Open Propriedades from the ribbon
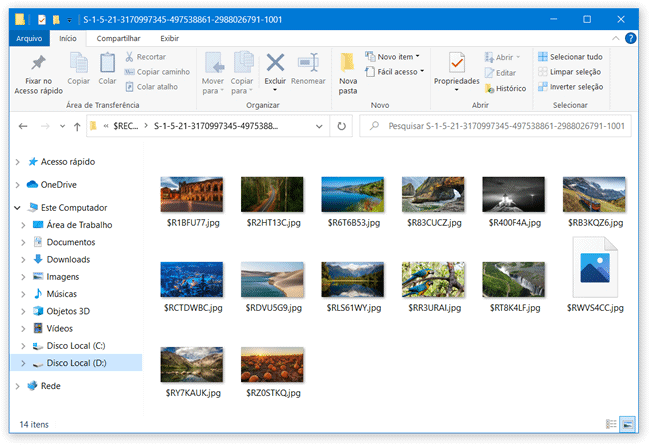The height and width of the screenshot is (445, 650). [456, 68]
